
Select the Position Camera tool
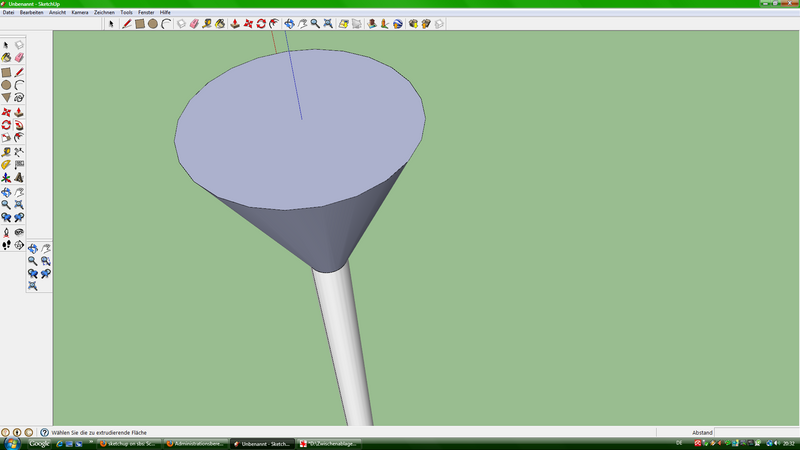(x=6, y=230)
